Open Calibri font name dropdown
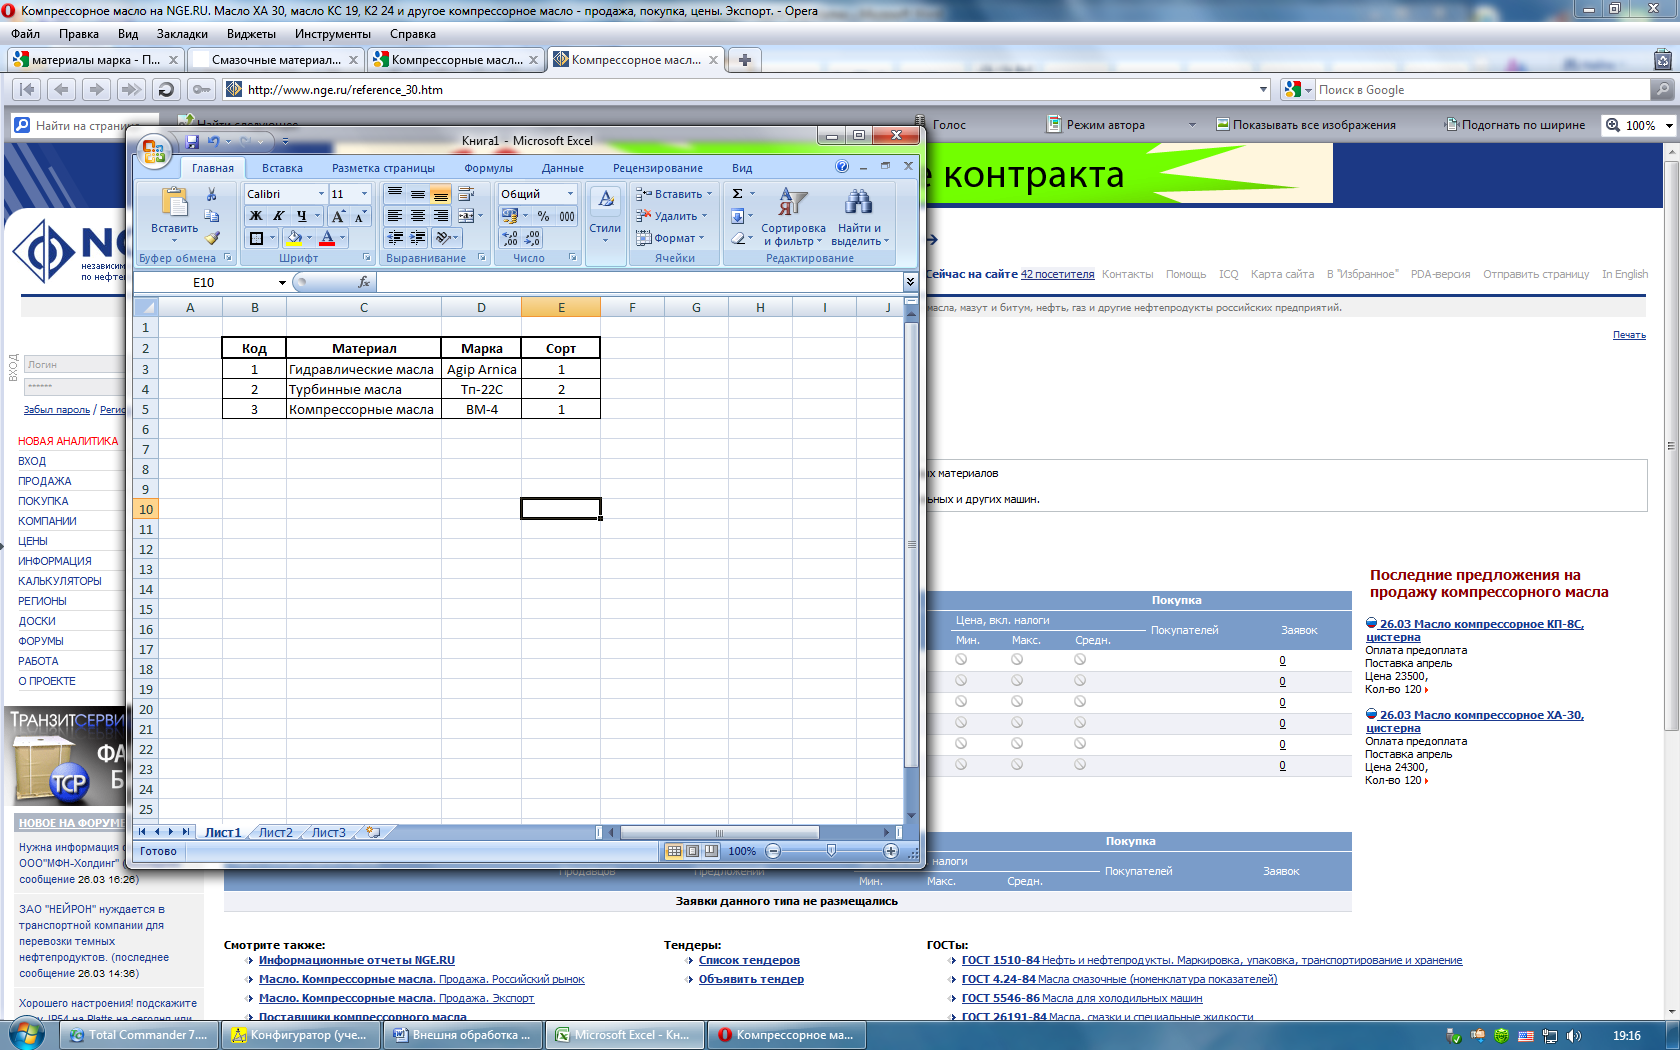Screen dimensions: 1680x1050 tap(321, 194)
